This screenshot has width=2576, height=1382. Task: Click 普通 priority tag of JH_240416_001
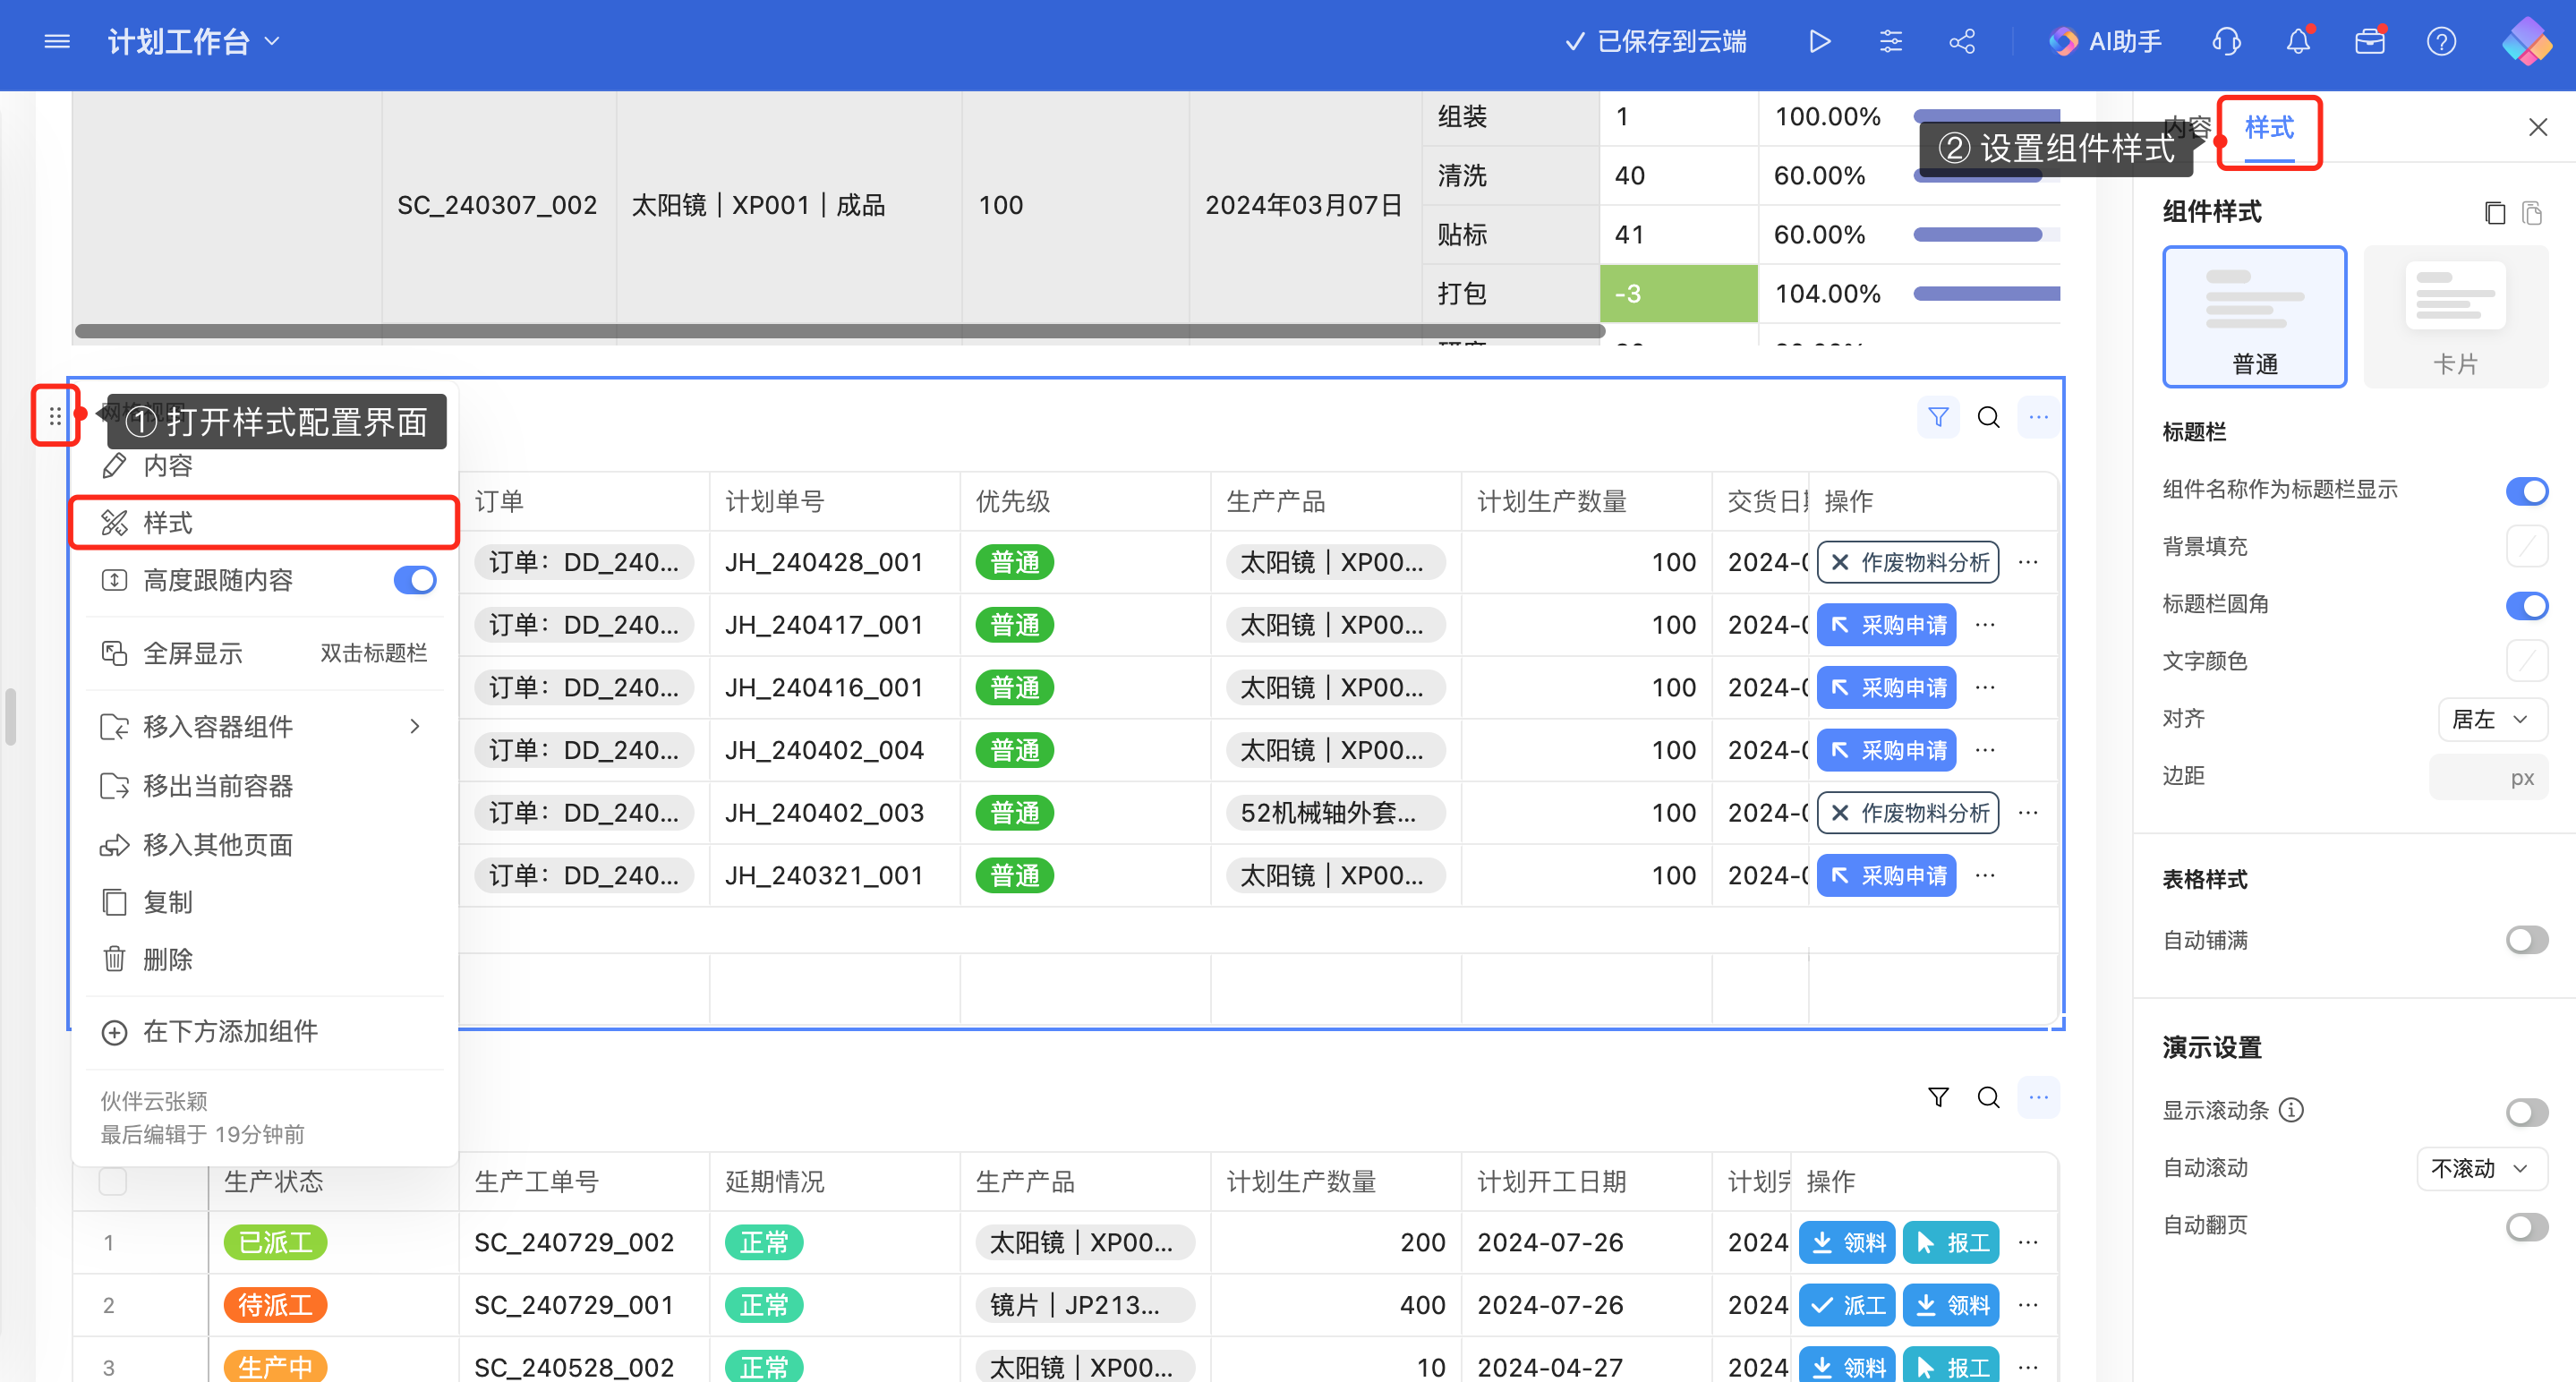pos(1014,688)
